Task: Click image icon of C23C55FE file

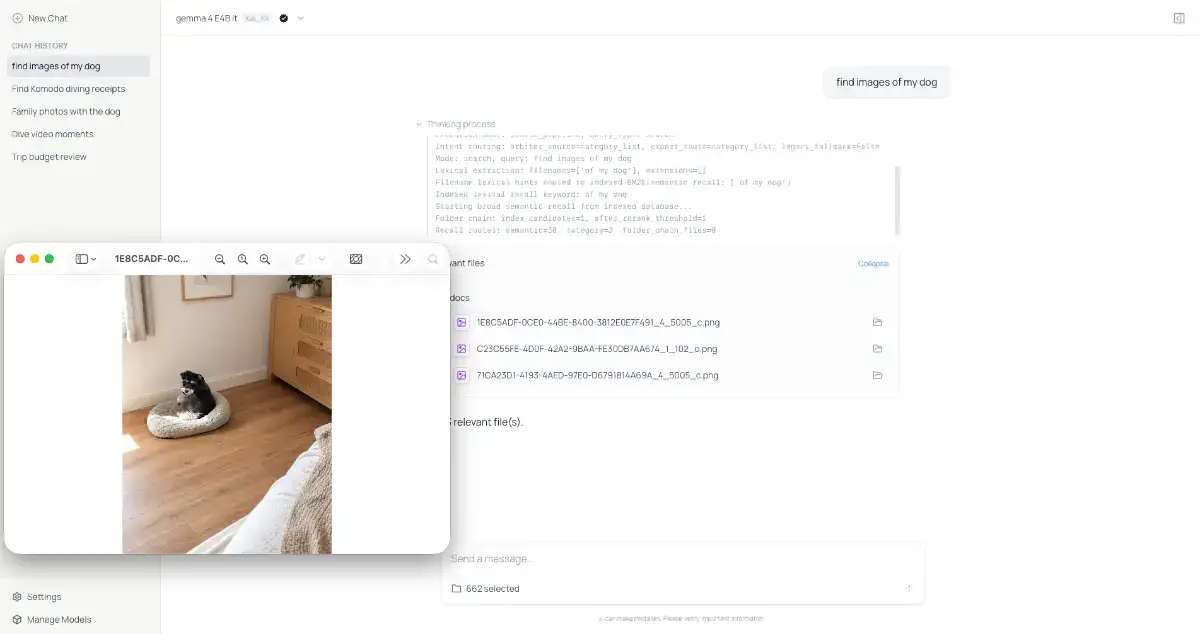Action: 461,349
